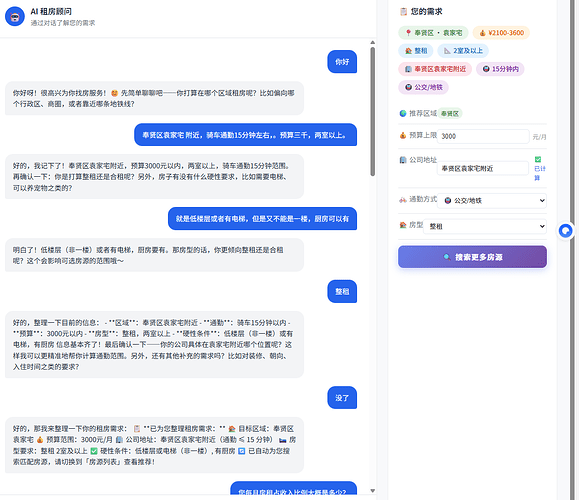The width and height of the screenshot is (579, 500).
Task: Click the building icon beside 公司地址
Action: [x=403, y=160]
